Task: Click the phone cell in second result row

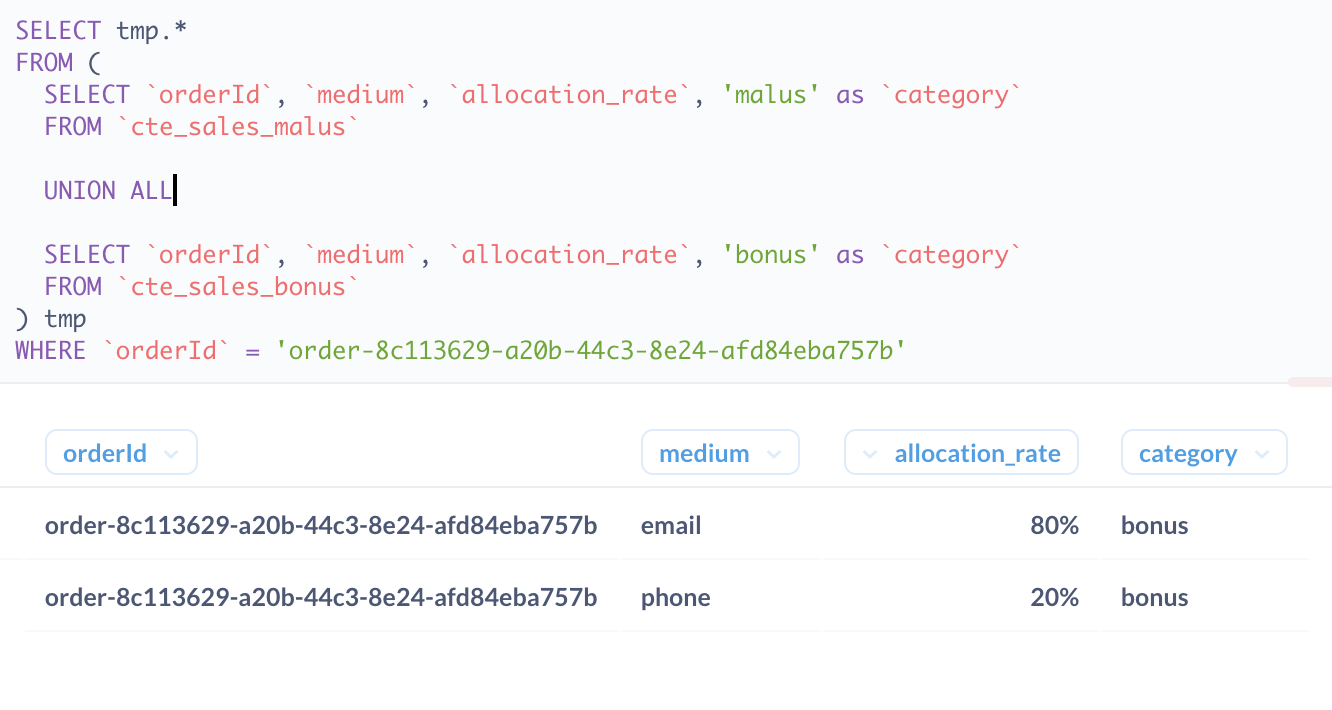Action: [675, 597]
